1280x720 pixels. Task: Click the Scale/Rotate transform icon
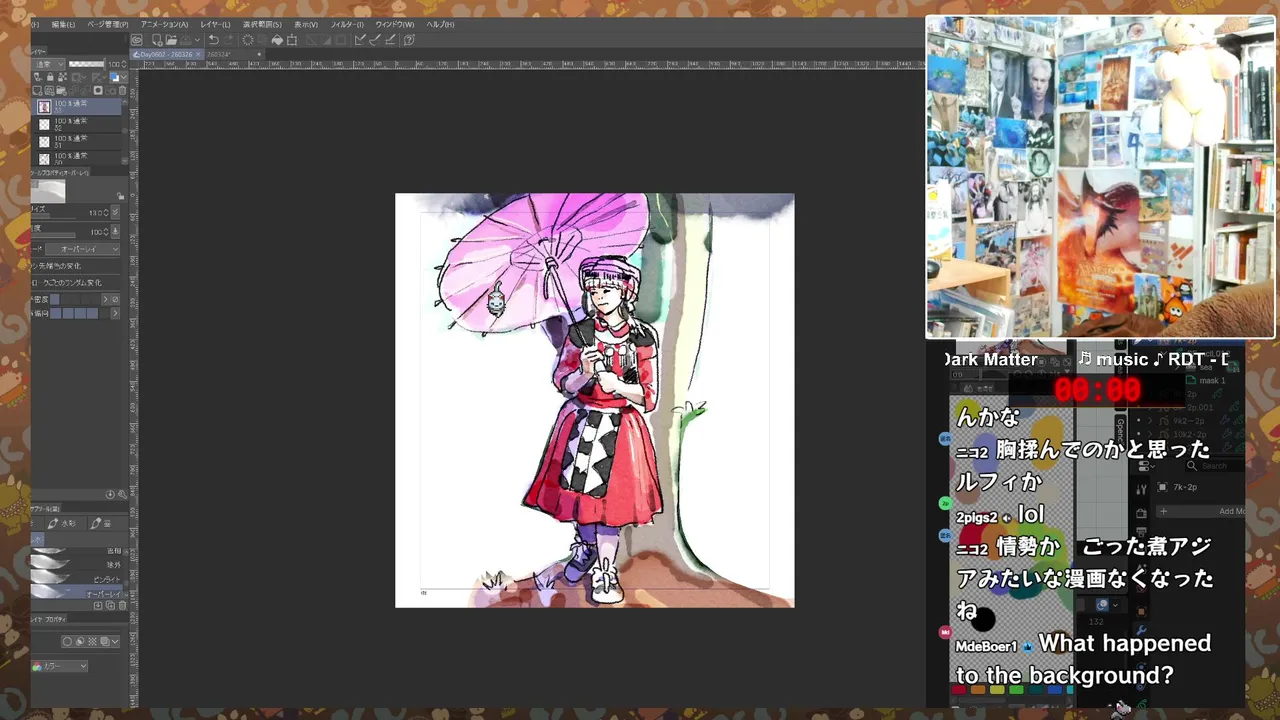coord(292,40)
